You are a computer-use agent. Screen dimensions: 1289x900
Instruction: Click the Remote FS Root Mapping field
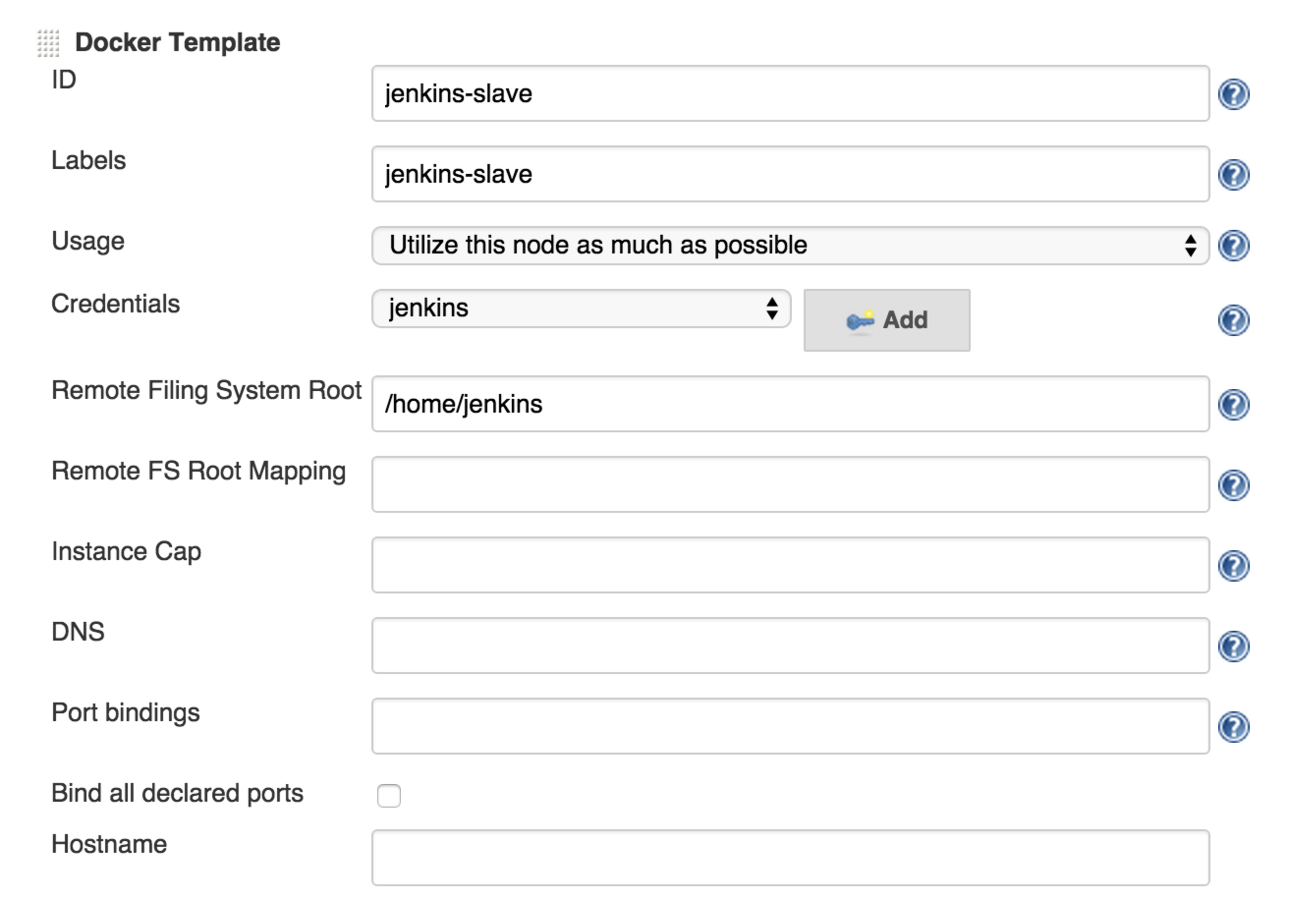point(790,485)
